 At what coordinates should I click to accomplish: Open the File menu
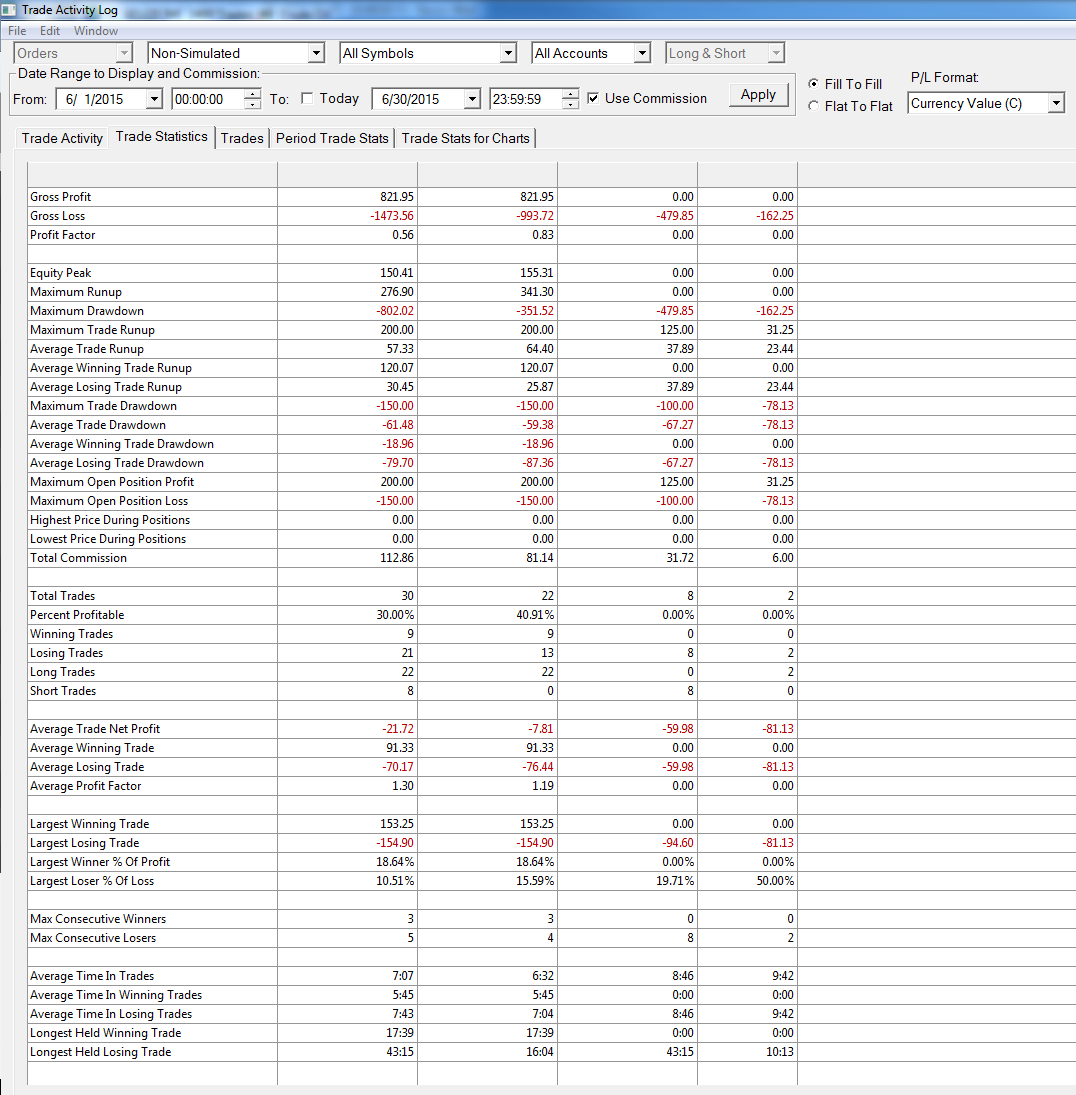pos(17,31)
